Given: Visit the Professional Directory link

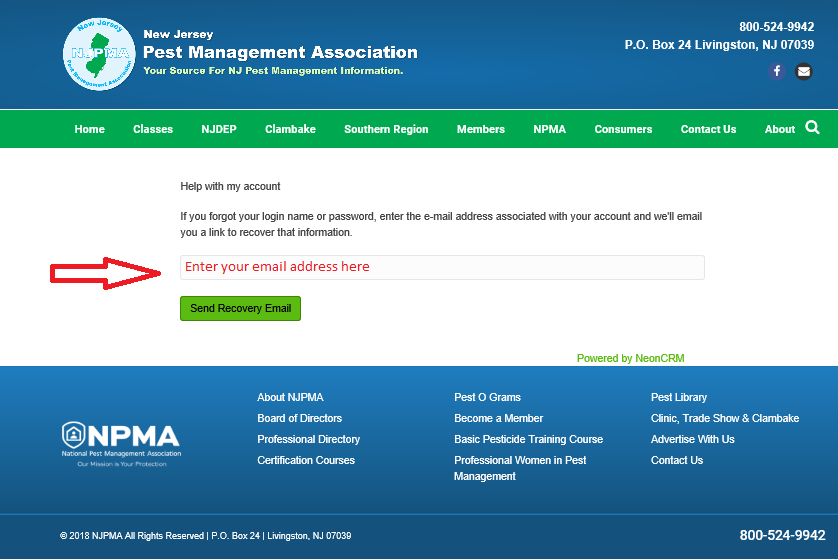Looking at the screenshot, I should coord(308,439).
